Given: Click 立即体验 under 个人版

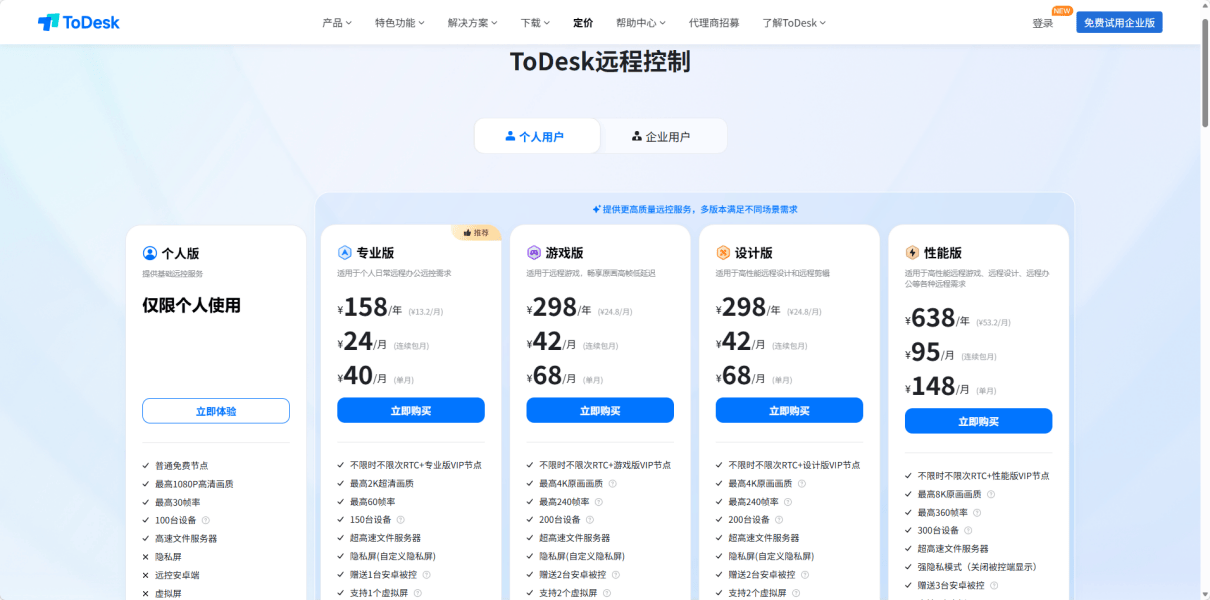Looking at the screenshot, I should click(216, 411).
